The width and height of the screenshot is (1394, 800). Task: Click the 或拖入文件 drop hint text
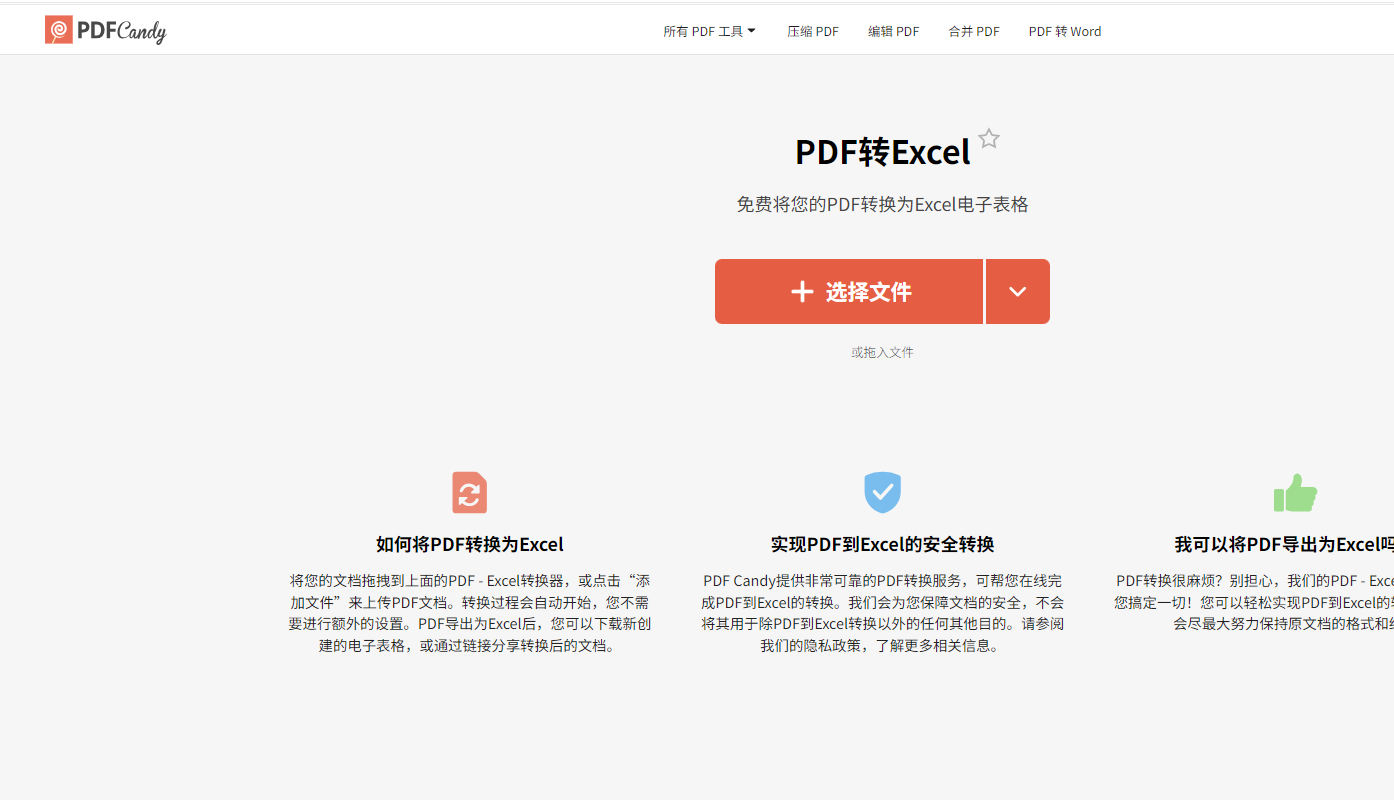[882, 352]
